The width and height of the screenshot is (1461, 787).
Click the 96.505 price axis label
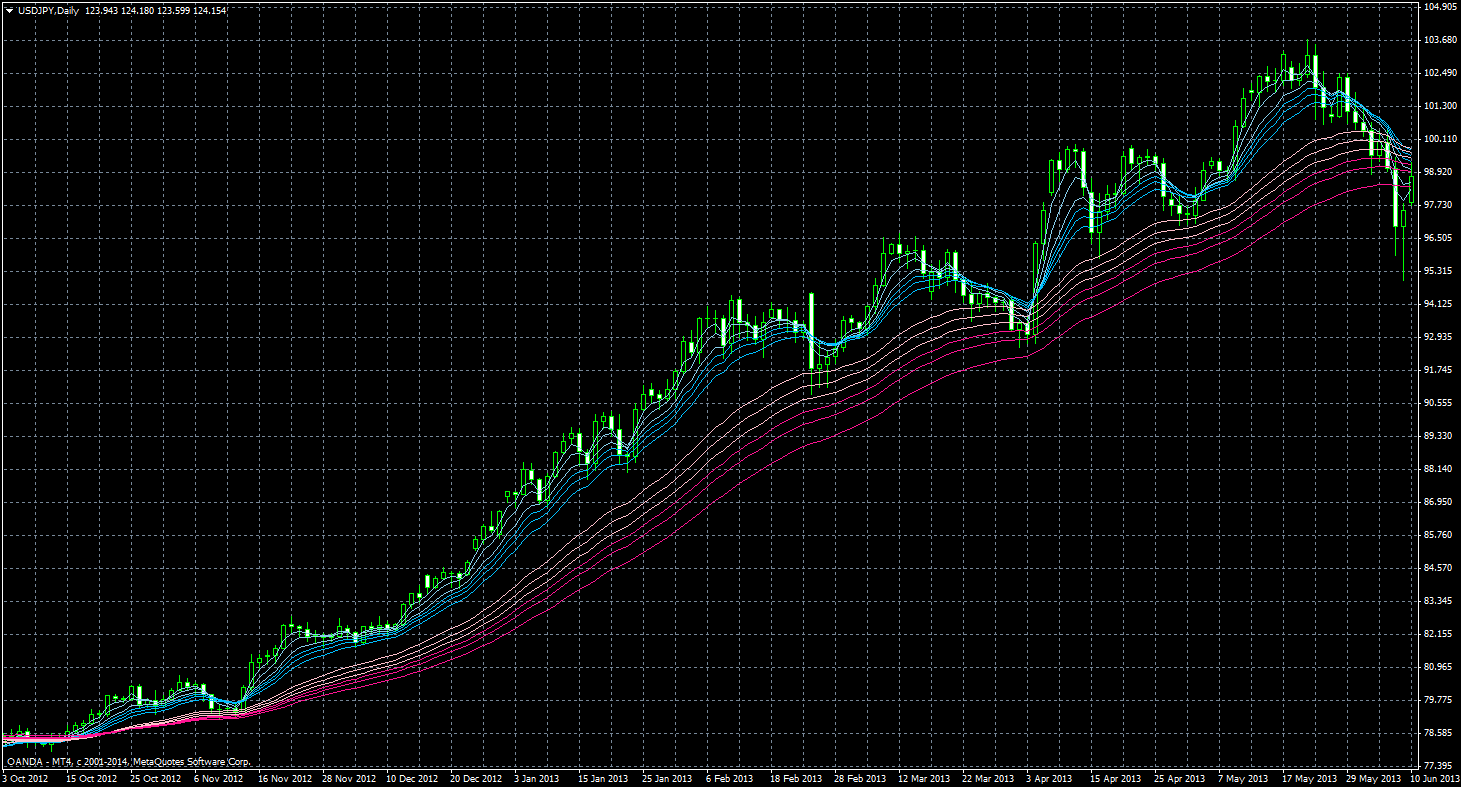tap(1437, 238)
